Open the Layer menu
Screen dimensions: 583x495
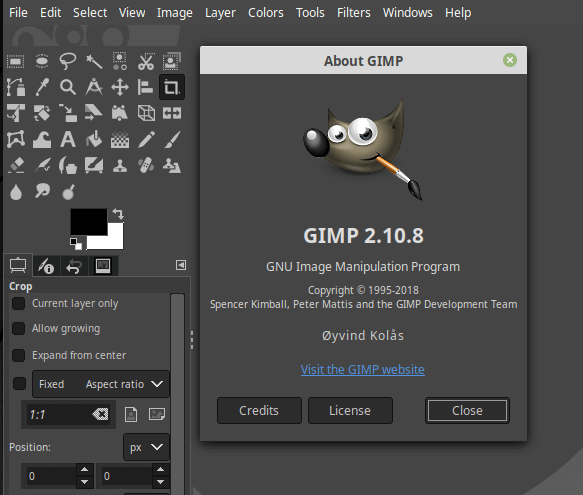point(220,13)
